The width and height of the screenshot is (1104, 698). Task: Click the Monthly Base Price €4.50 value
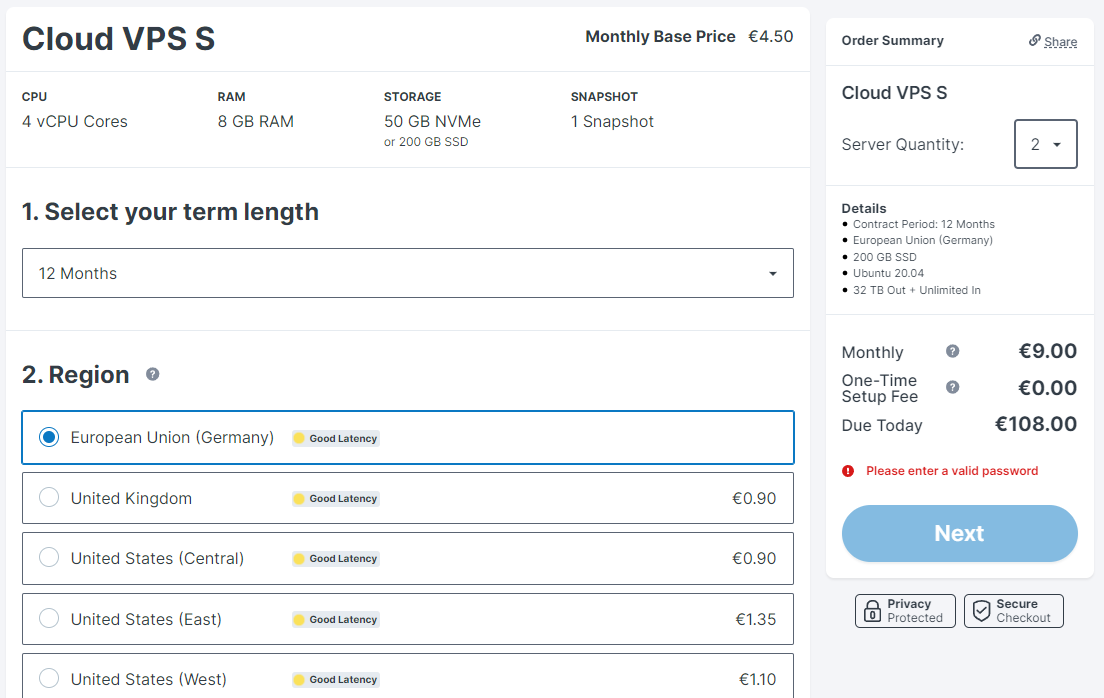[x=770, y=37]
